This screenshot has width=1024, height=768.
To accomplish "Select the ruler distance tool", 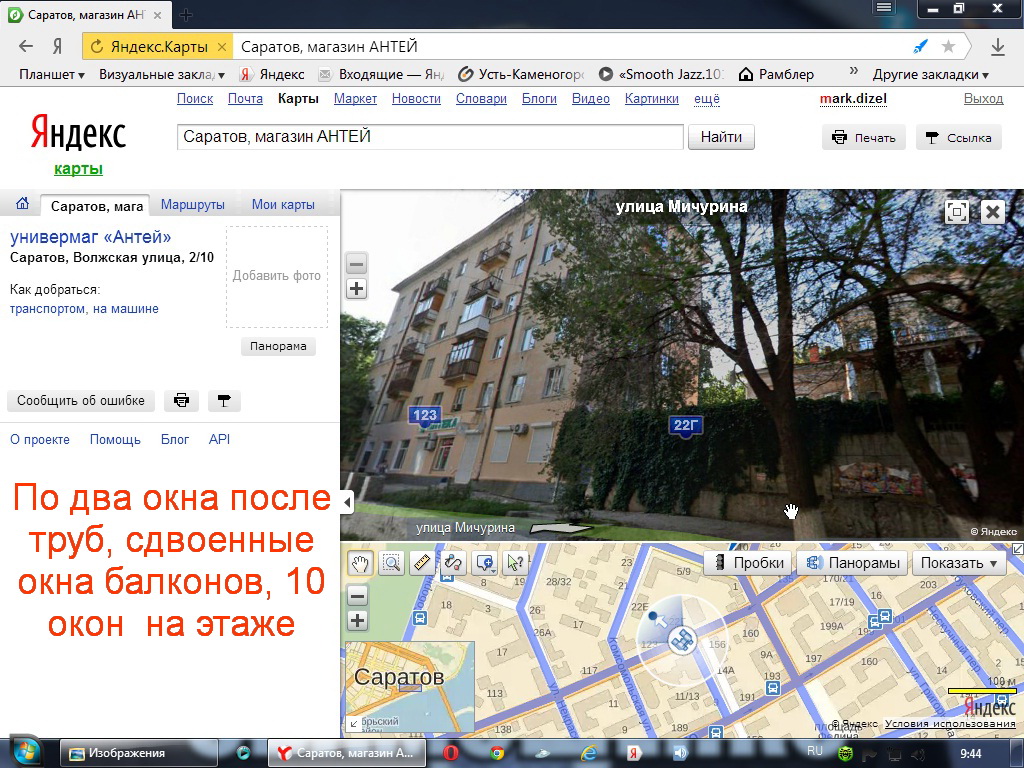I will 421,563.
